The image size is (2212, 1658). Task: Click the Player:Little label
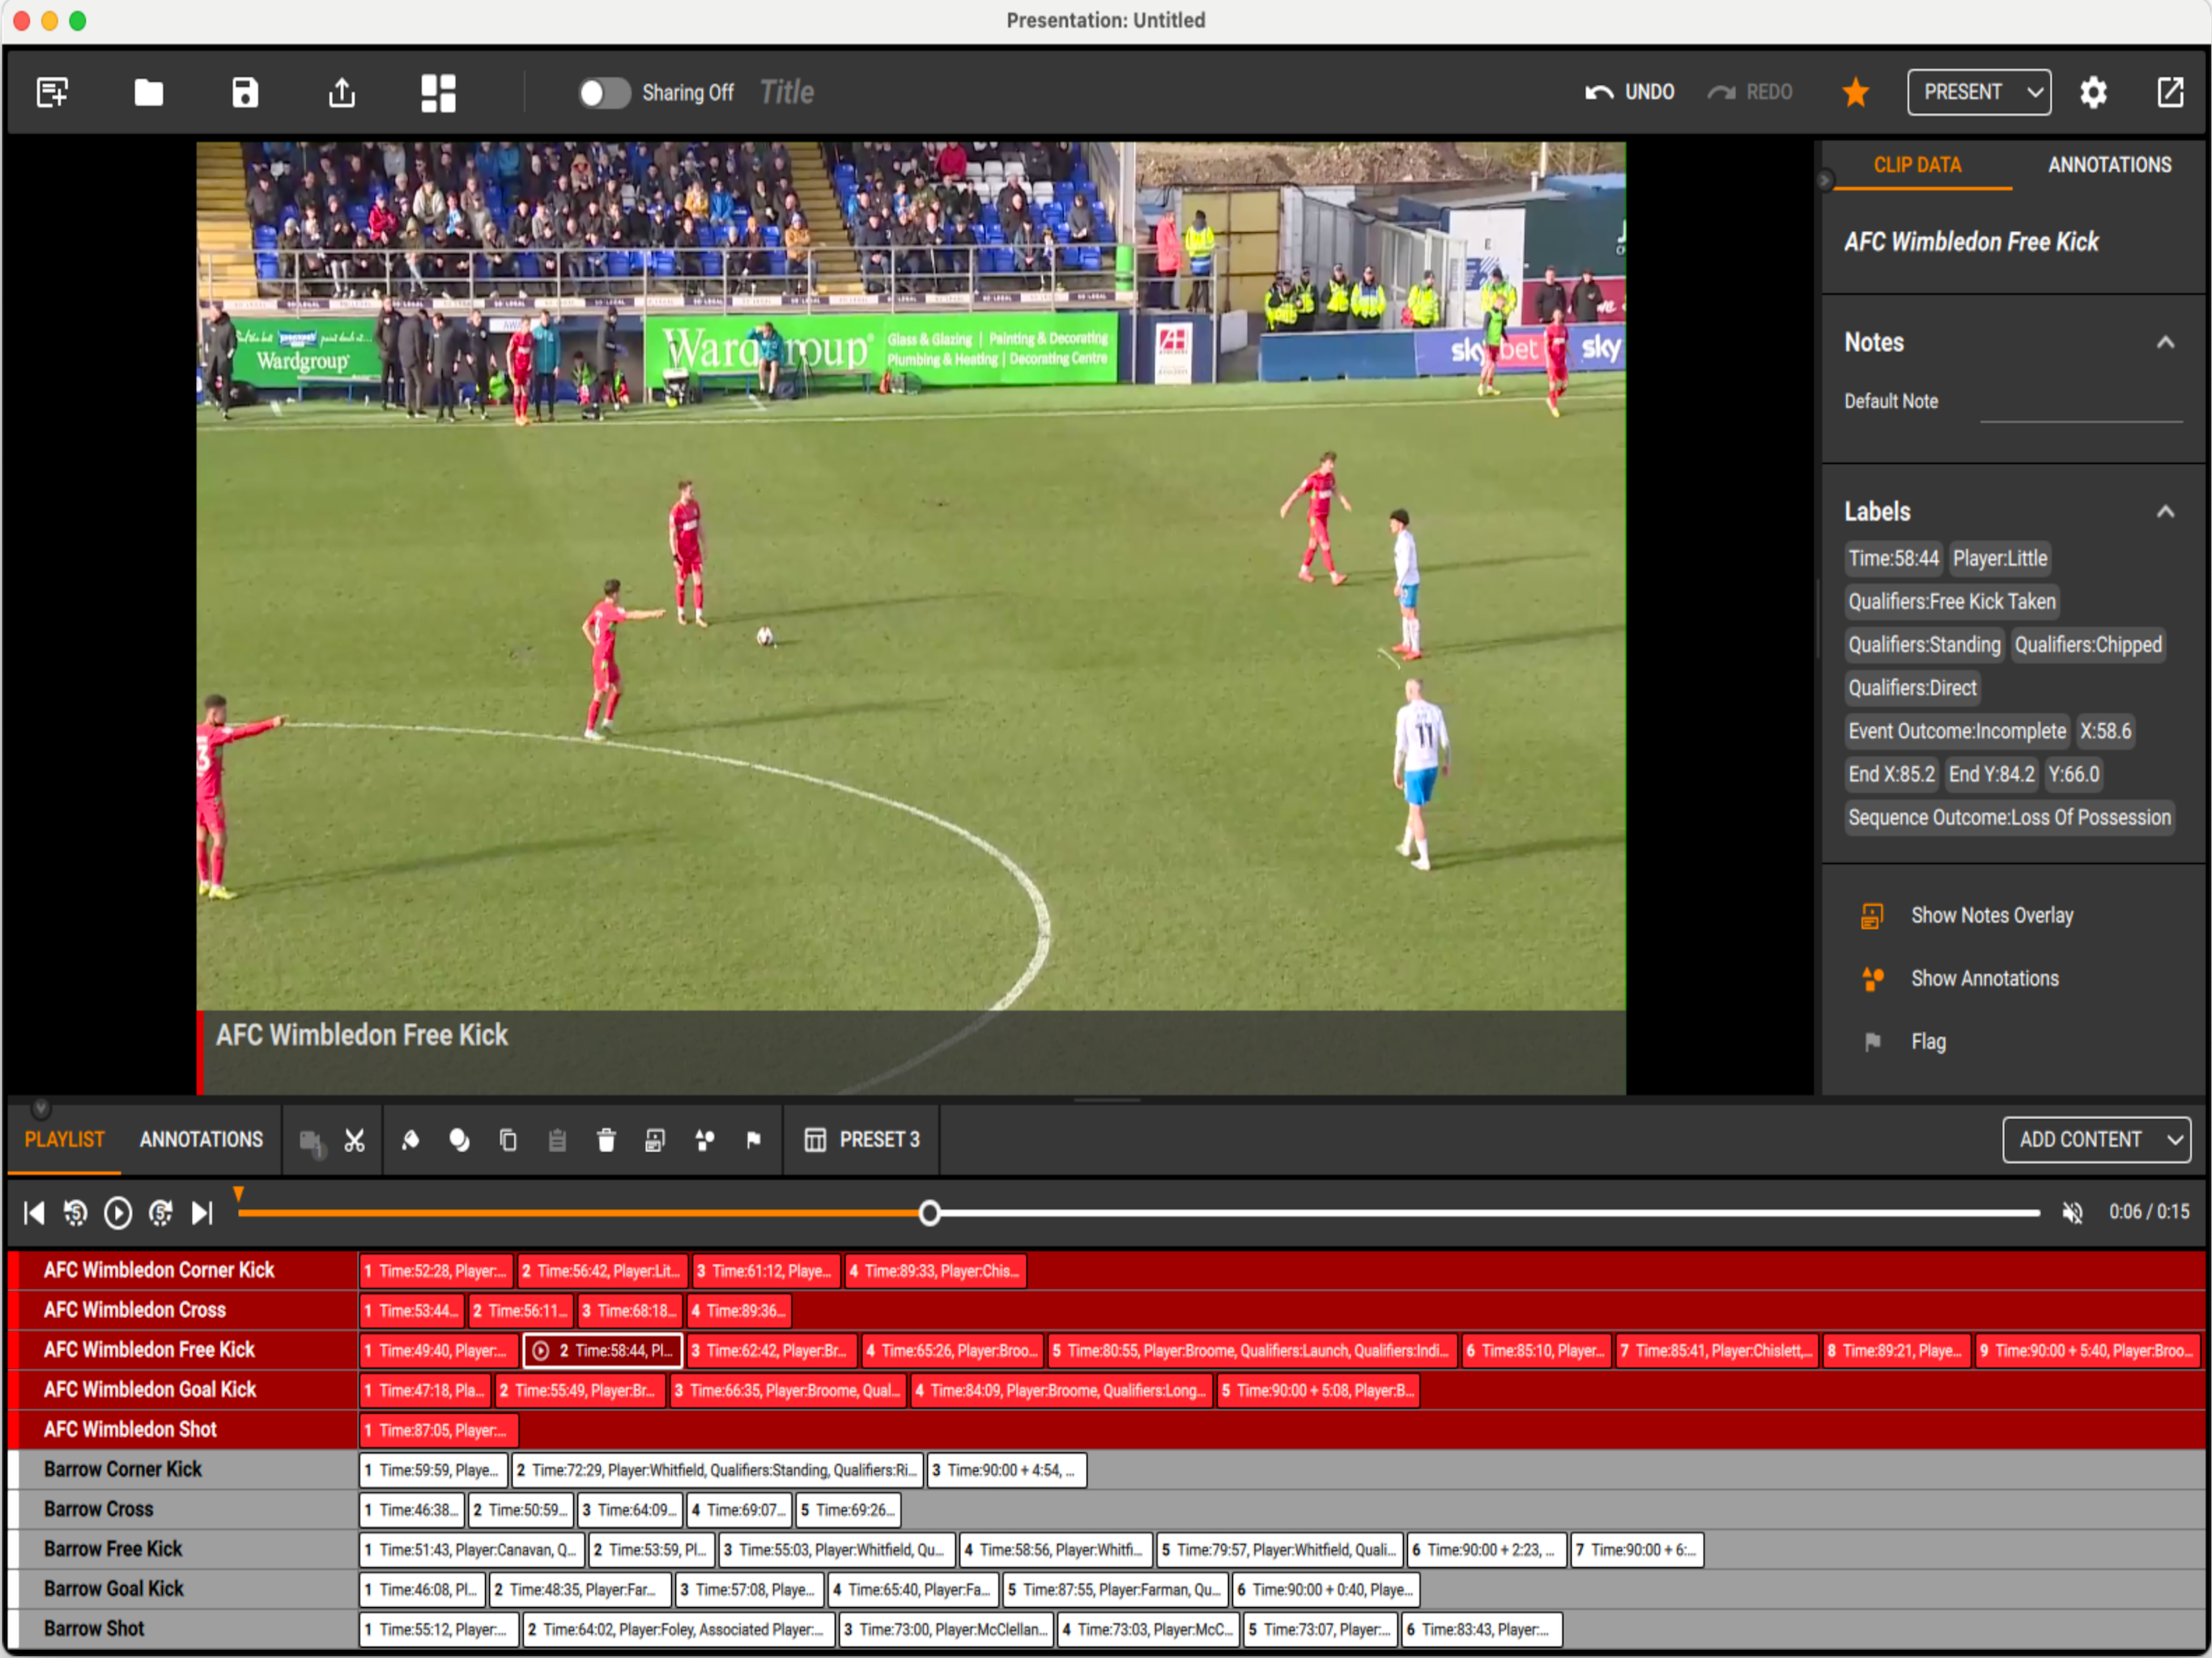click(1999, 558)
